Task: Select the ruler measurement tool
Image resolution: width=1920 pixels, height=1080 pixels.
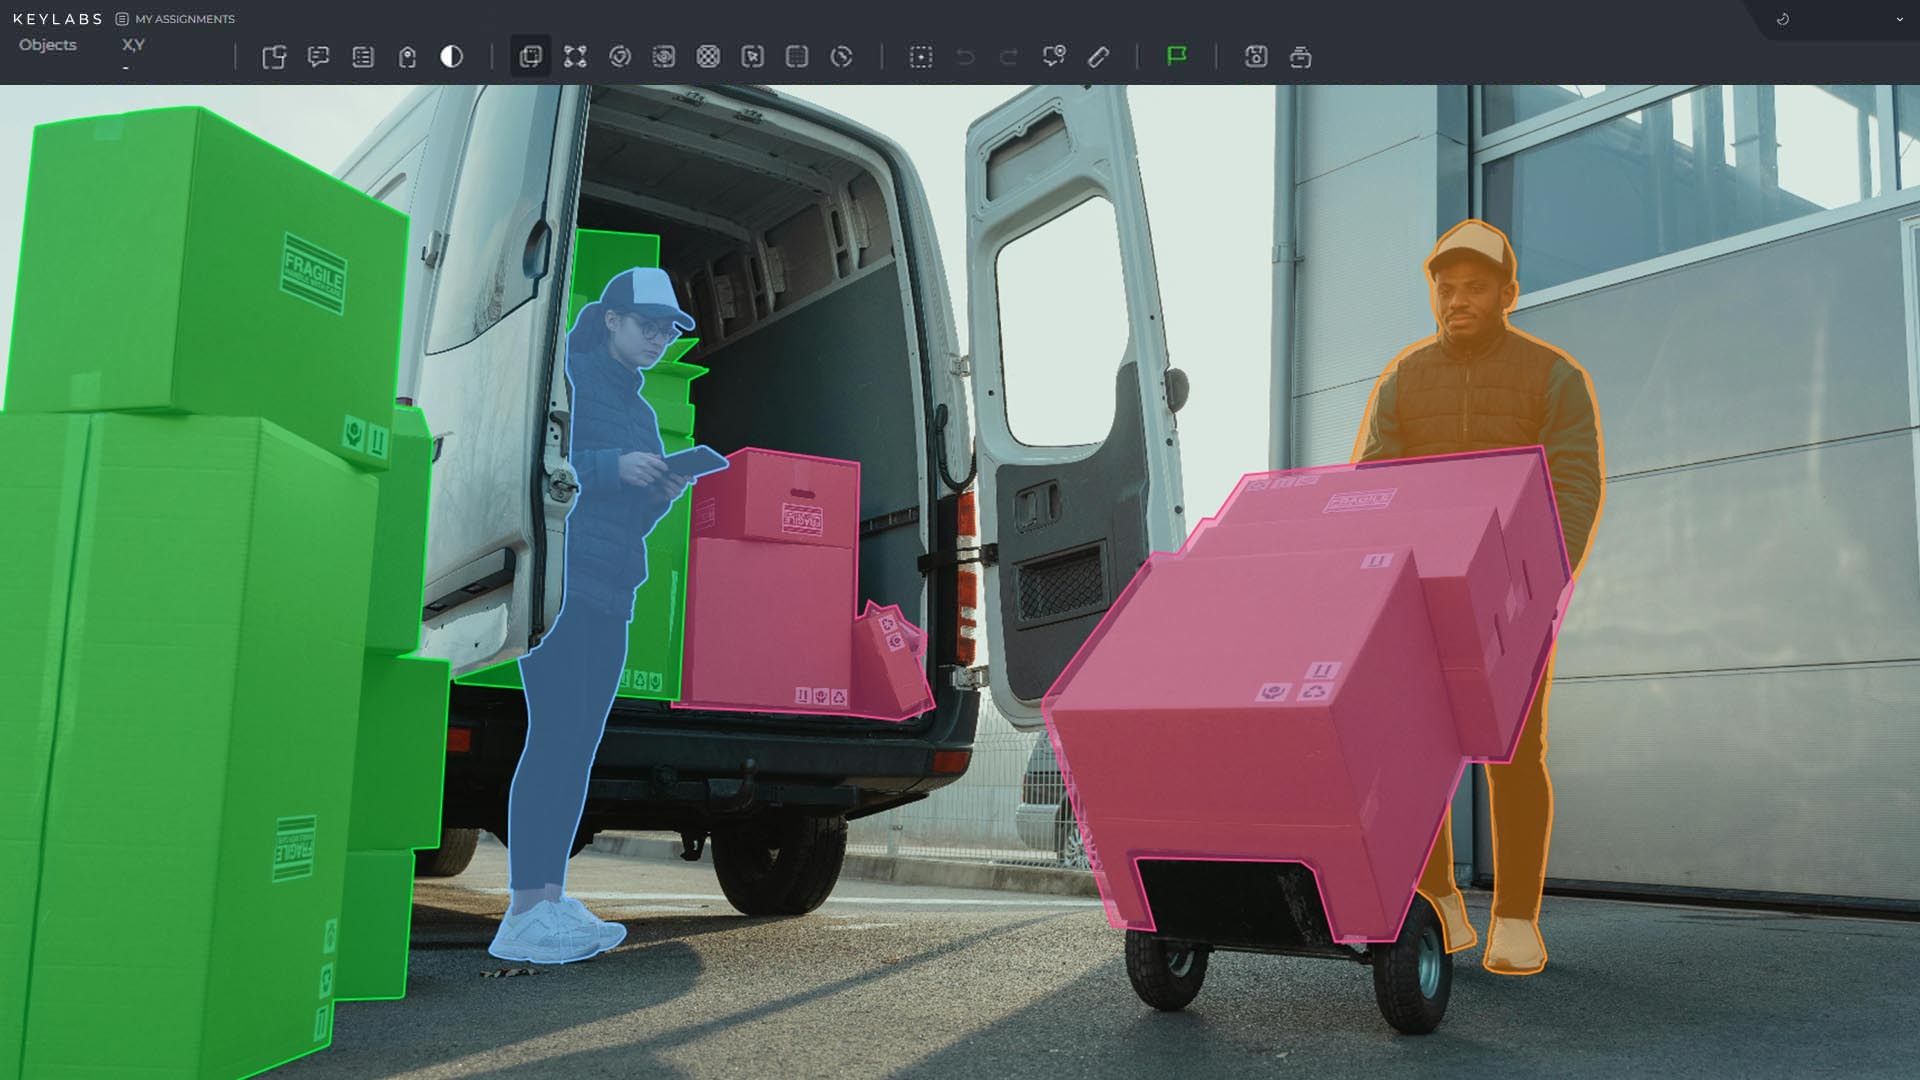Action: point(1098,57)
